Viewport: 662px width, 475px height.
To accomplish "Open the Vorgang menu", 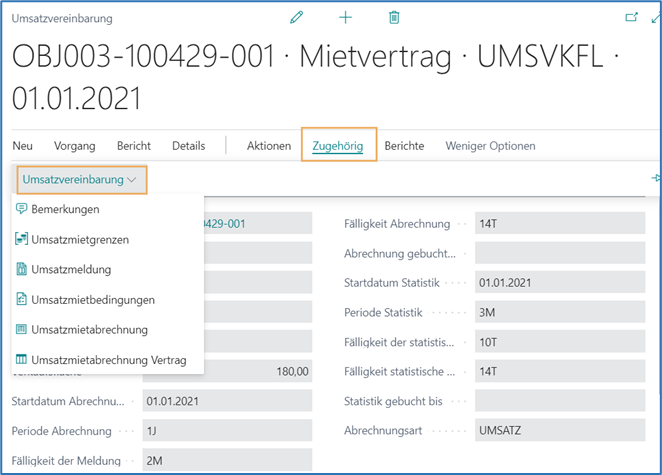I will coord(75,146).
